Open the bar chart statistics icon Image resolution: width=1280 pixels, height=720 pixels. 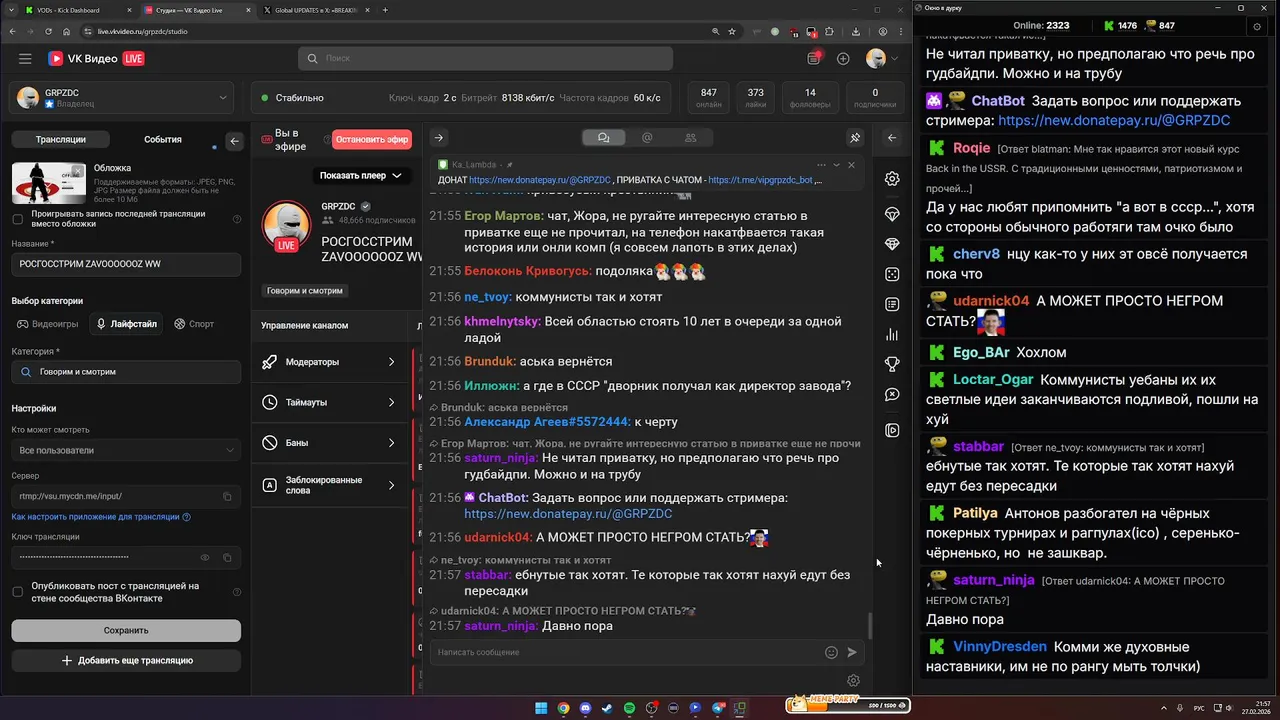tap(892, 335)
